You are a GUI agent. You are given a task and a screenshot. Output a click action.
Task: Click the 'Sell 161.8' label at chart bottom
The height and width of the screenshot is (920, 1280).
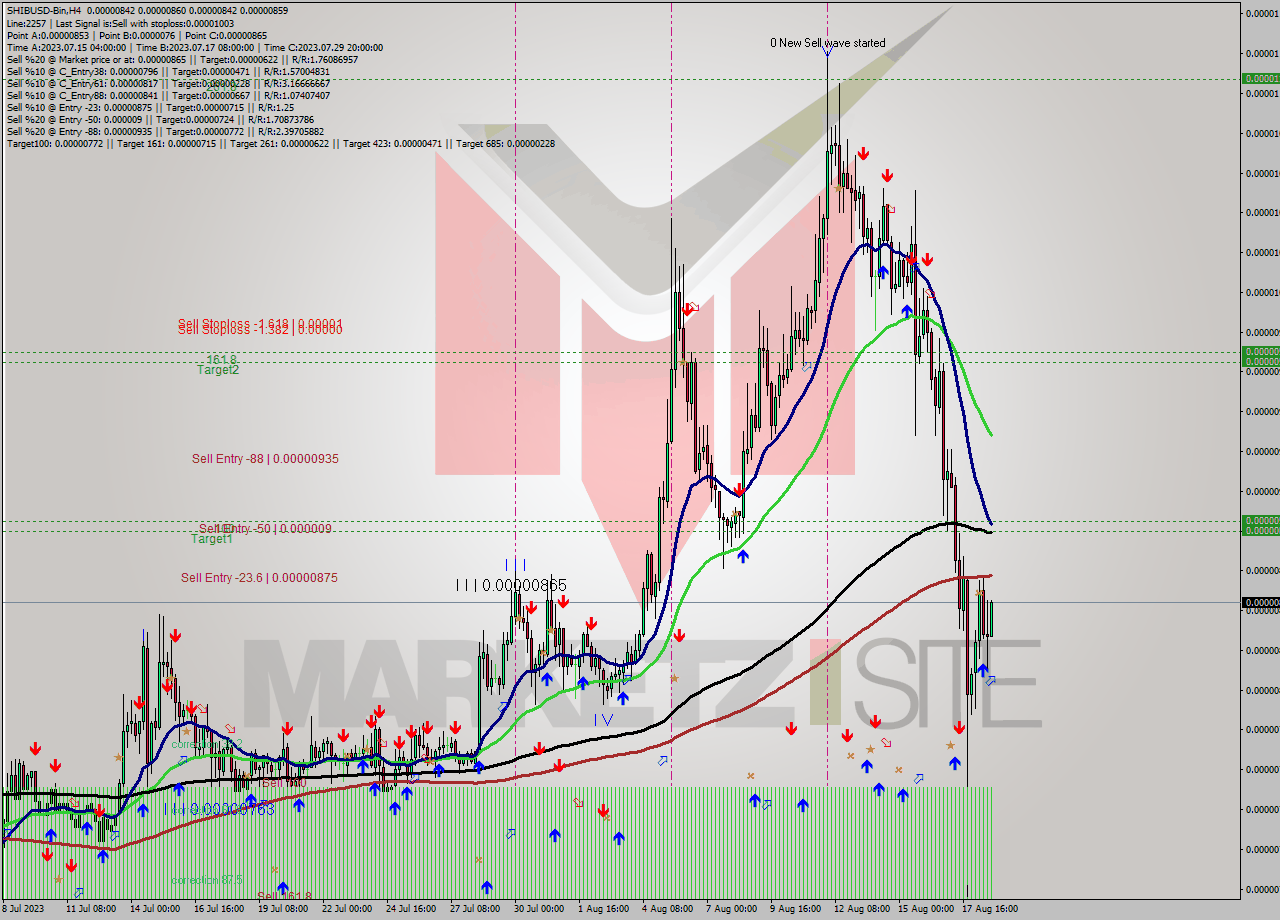(285, 897)
